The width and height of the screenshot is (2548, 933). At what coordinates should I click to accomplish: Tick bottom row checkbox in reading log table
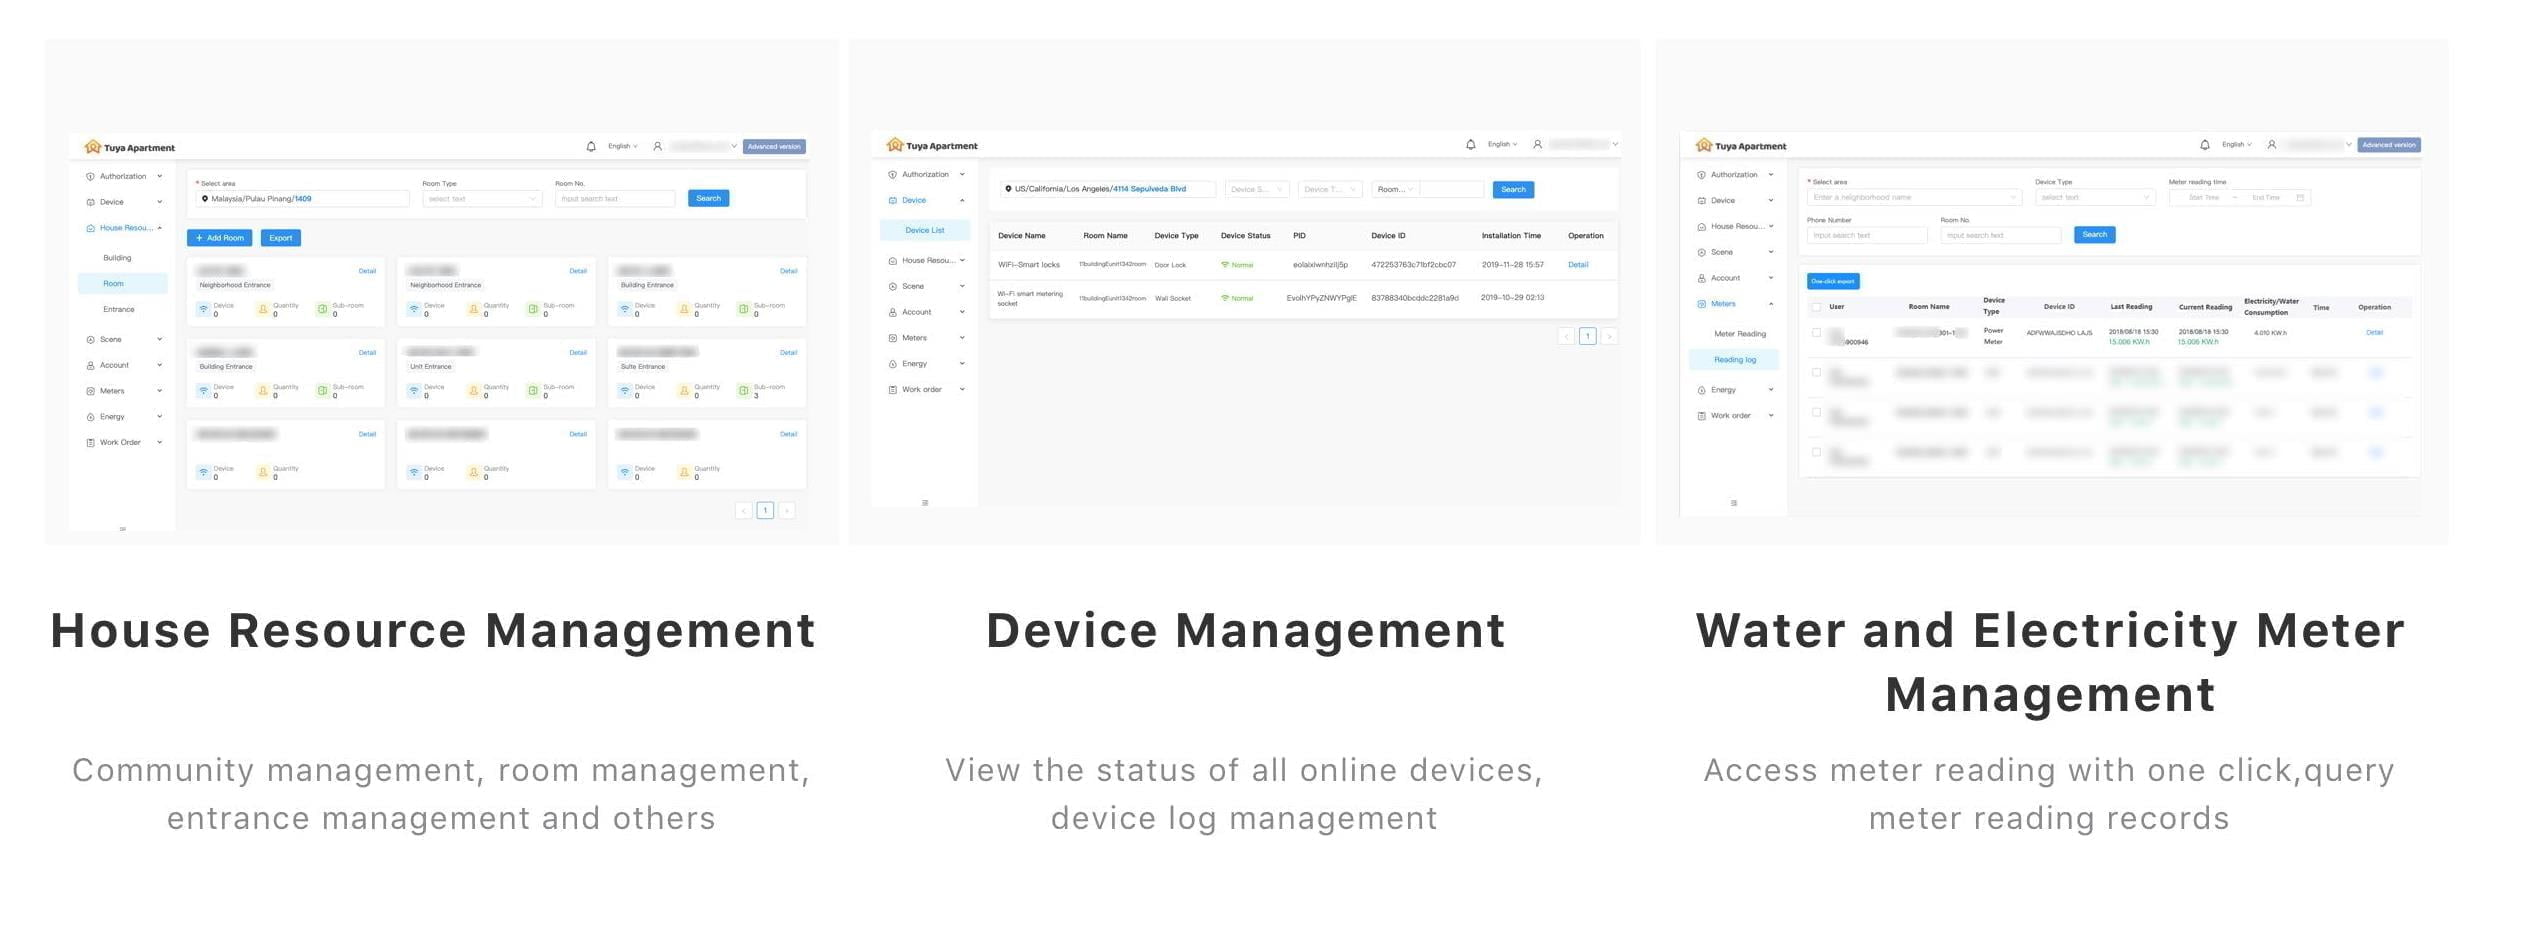(x=1817, y=452)
